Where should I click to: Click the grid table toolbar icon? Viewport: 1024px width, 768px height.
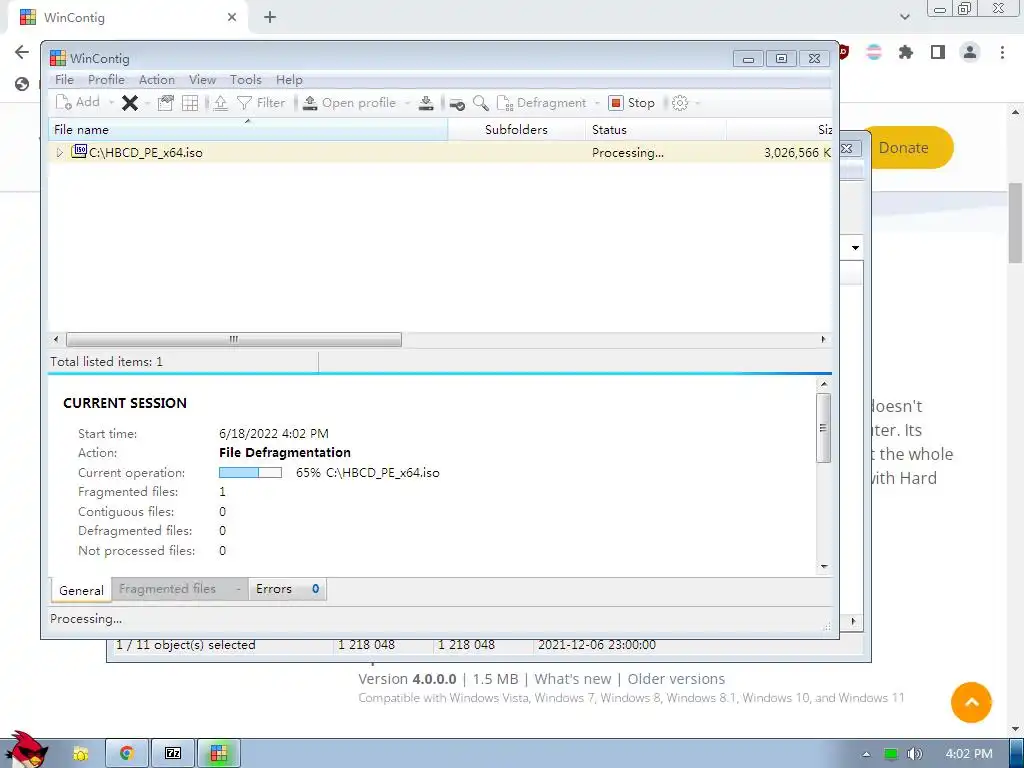(190, 103)
